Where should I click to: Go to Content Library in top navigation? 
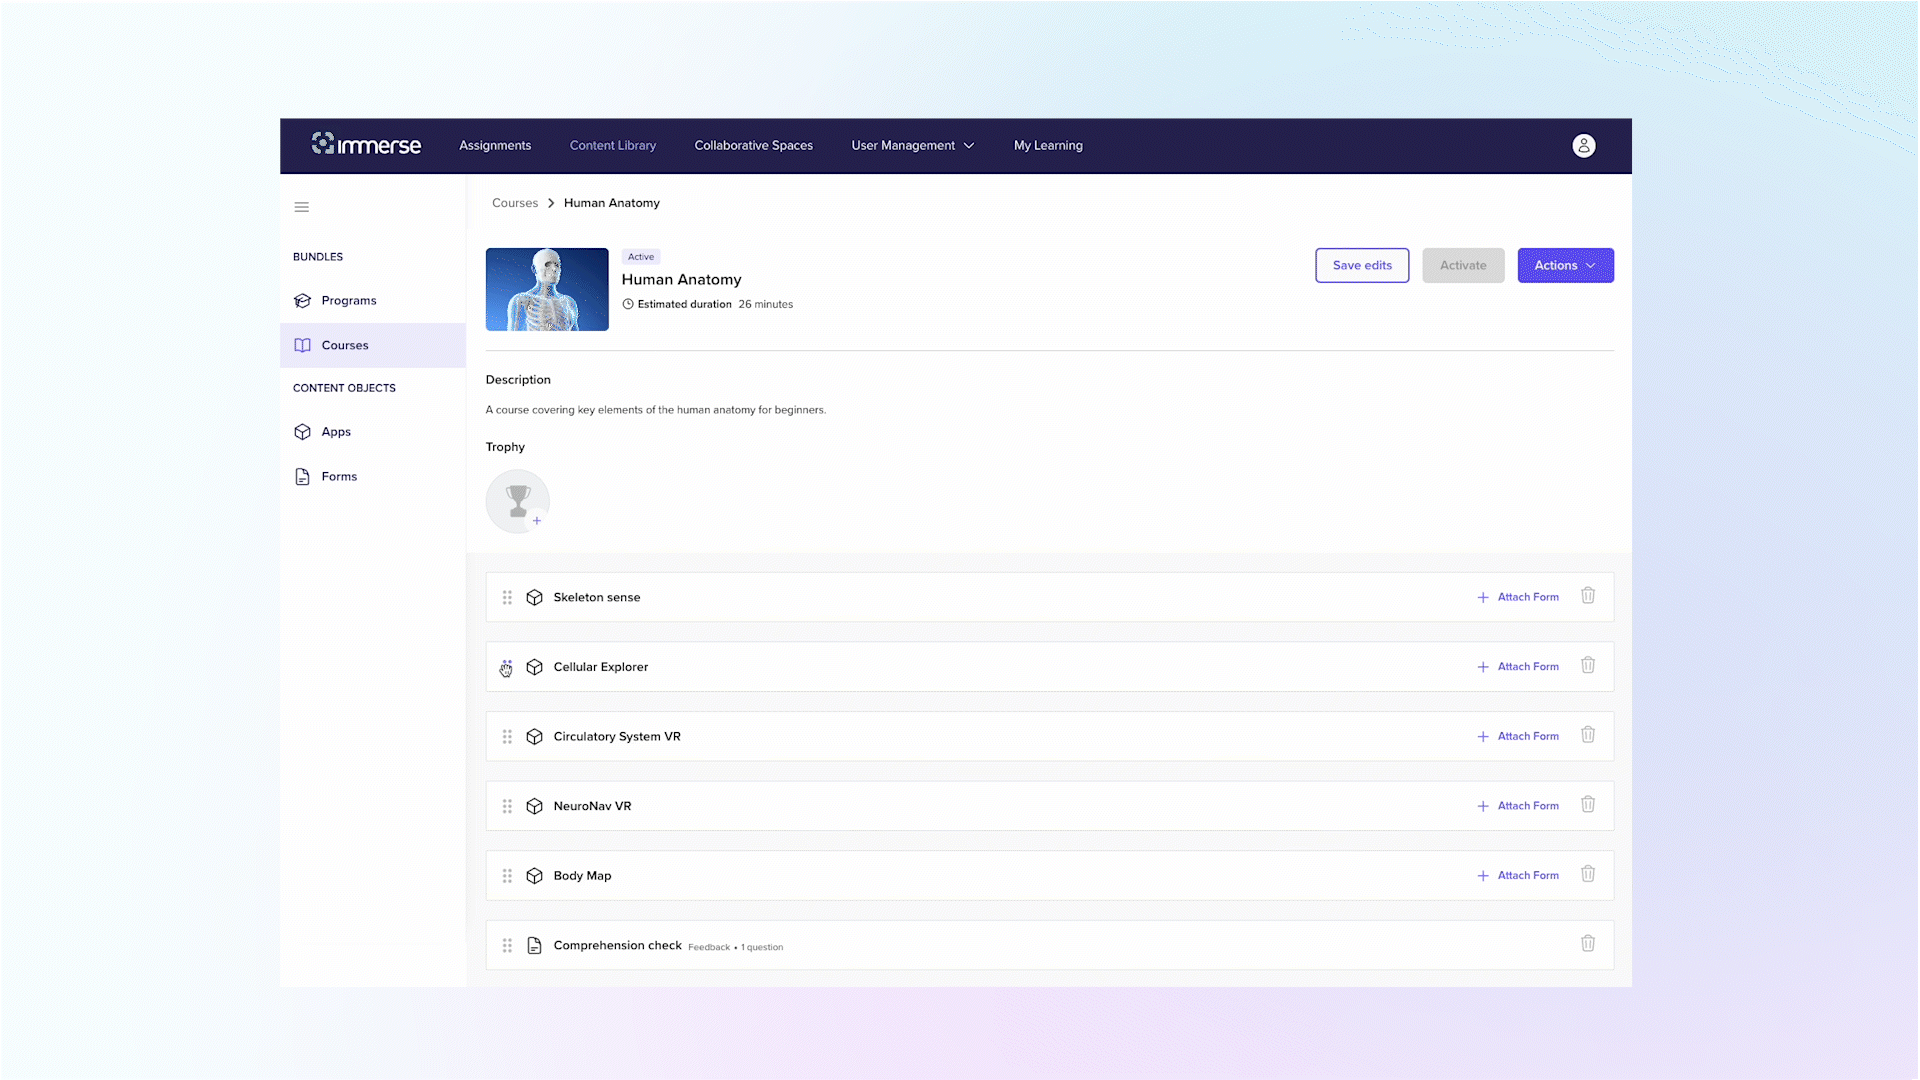coord(613,146)
